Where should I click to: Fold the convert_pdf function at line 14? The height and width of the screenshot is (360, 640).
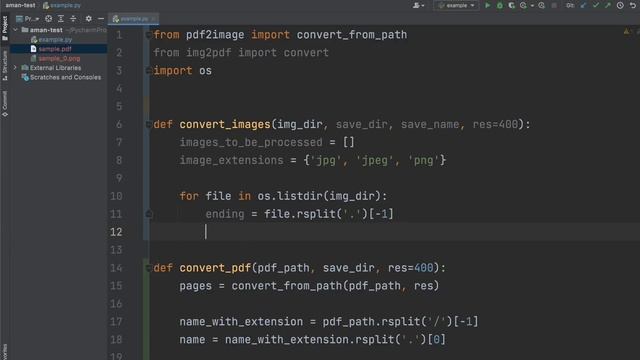pos(148,268)
